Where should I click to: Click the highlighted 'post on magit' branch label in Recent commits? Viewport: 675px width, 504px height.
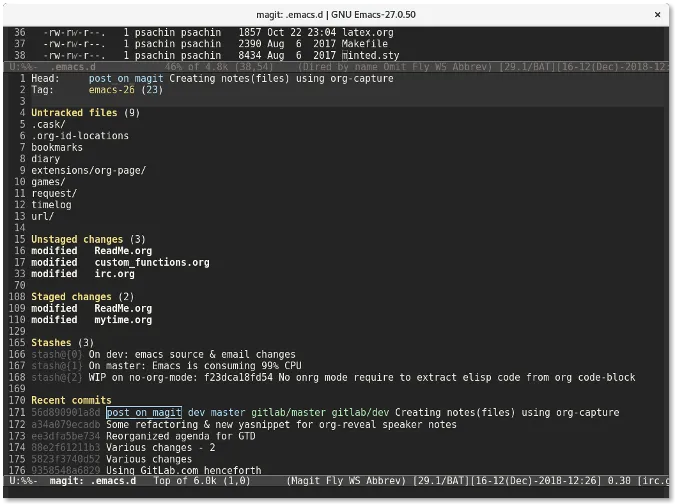(x=144, y=412)
